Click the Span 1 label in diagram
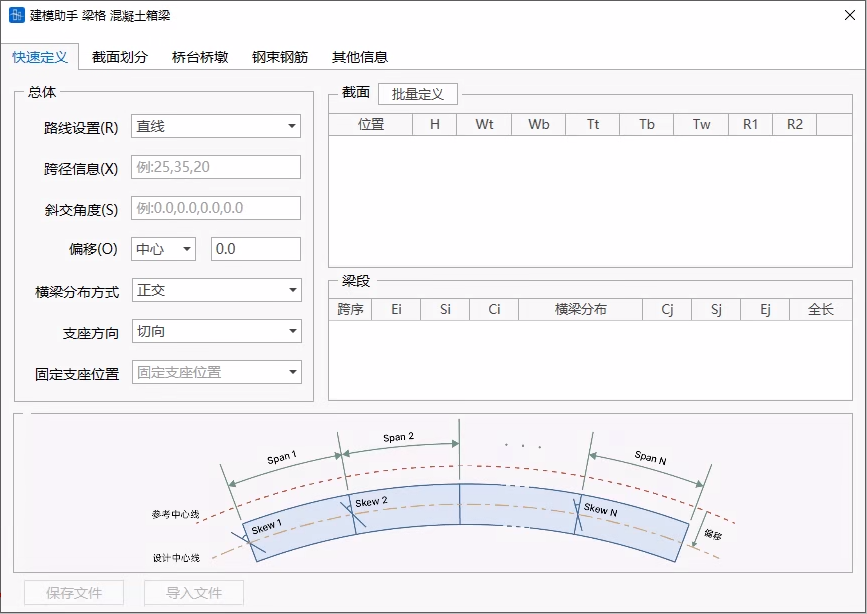 click(x=282, y=458)
